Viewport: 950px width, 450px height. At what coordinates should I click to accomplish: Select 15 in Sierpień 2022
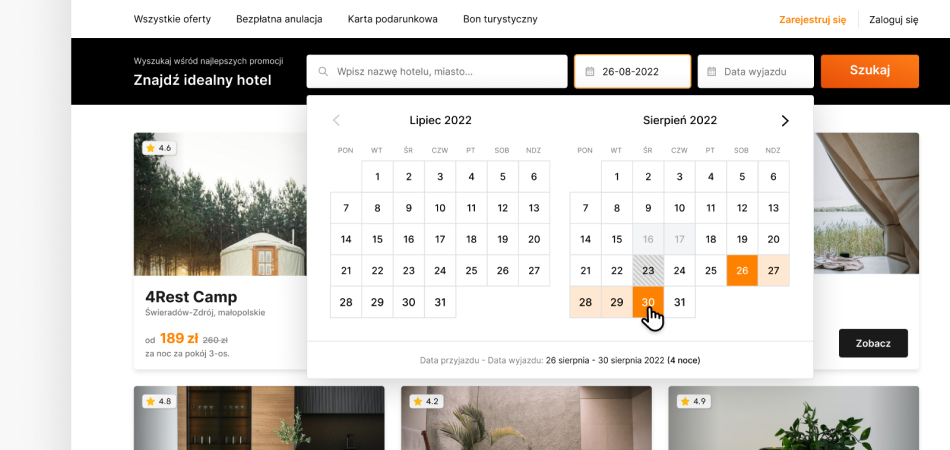617,239
